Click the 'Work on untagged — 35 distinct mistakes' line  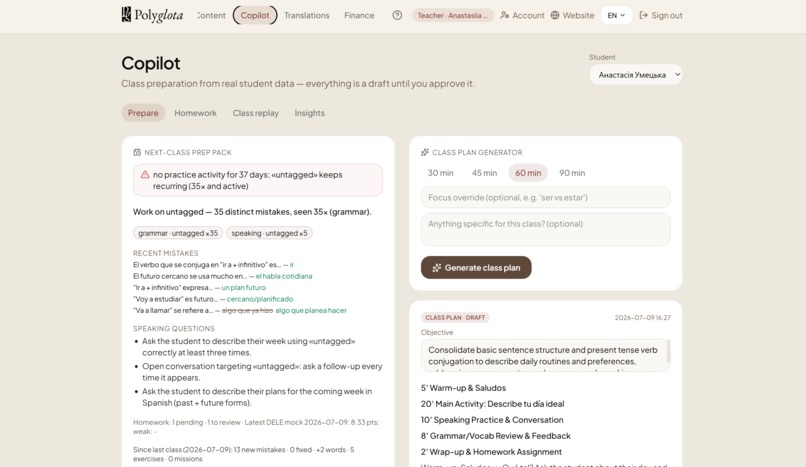pyautogui.click(x=252, y=212)
